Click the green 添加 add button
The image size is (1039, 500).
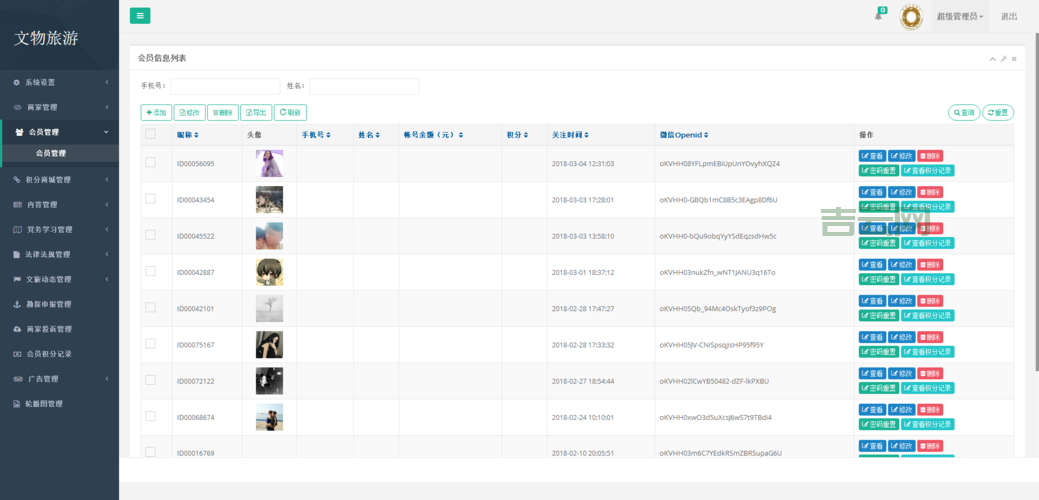(156, 113)
